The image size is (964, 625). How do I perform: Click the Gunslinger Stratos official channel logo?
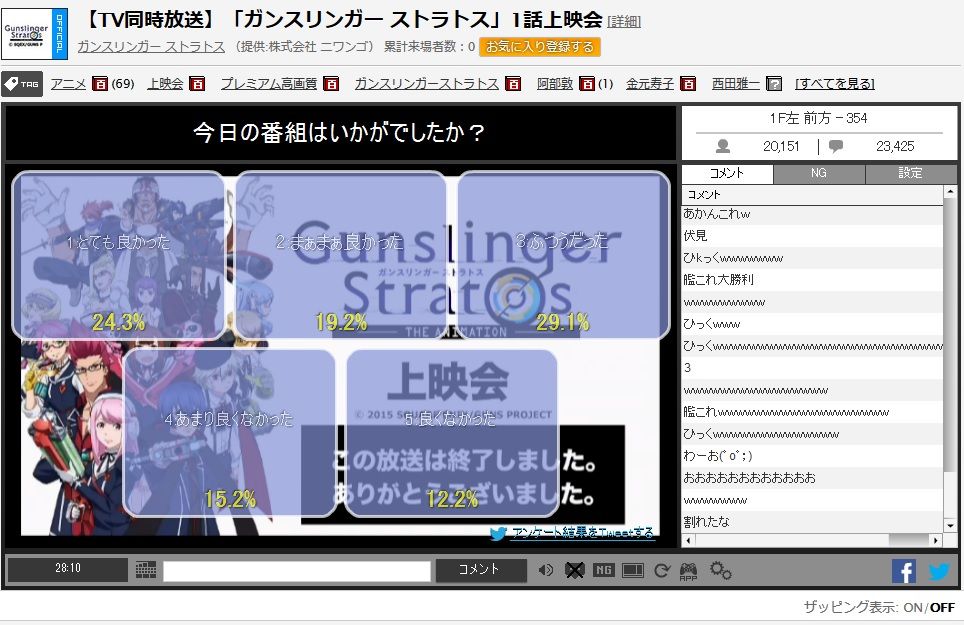coord(34,34)
